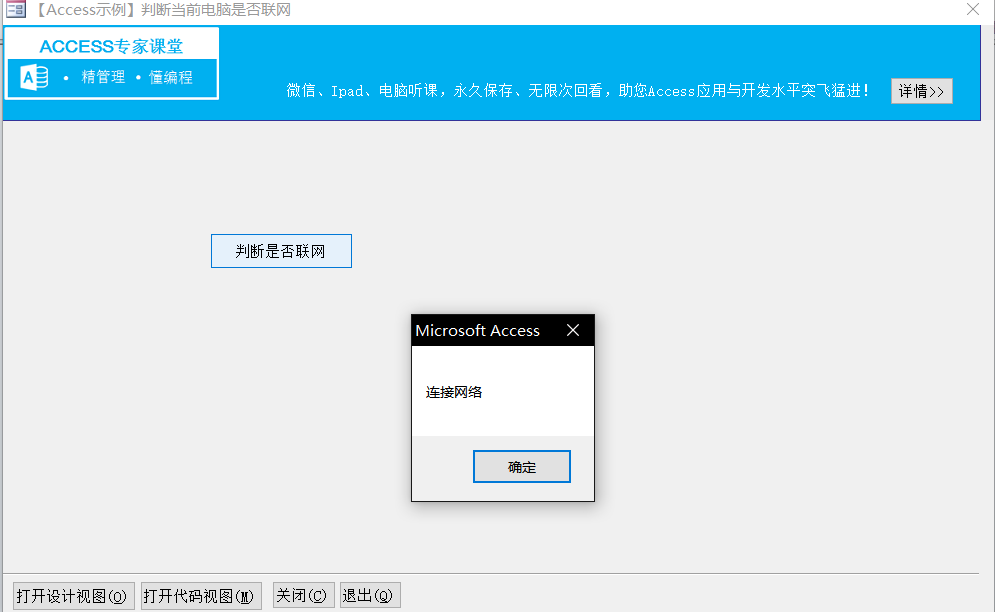Click the form icon in title bar
The height and width of the screenshot is (612, 995).
coord(15,9)
